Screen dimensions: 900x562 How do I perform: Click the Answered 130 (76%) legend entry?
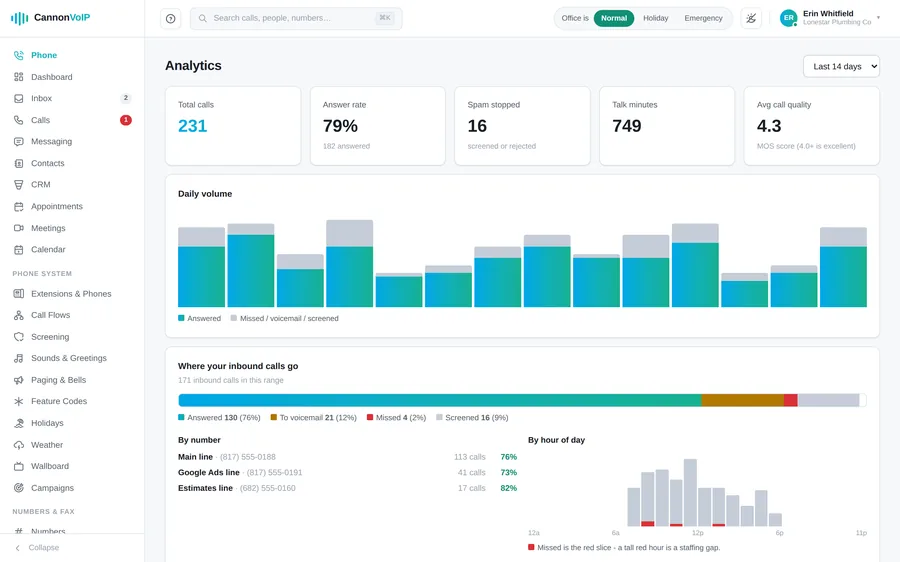[x=219, y=417]
